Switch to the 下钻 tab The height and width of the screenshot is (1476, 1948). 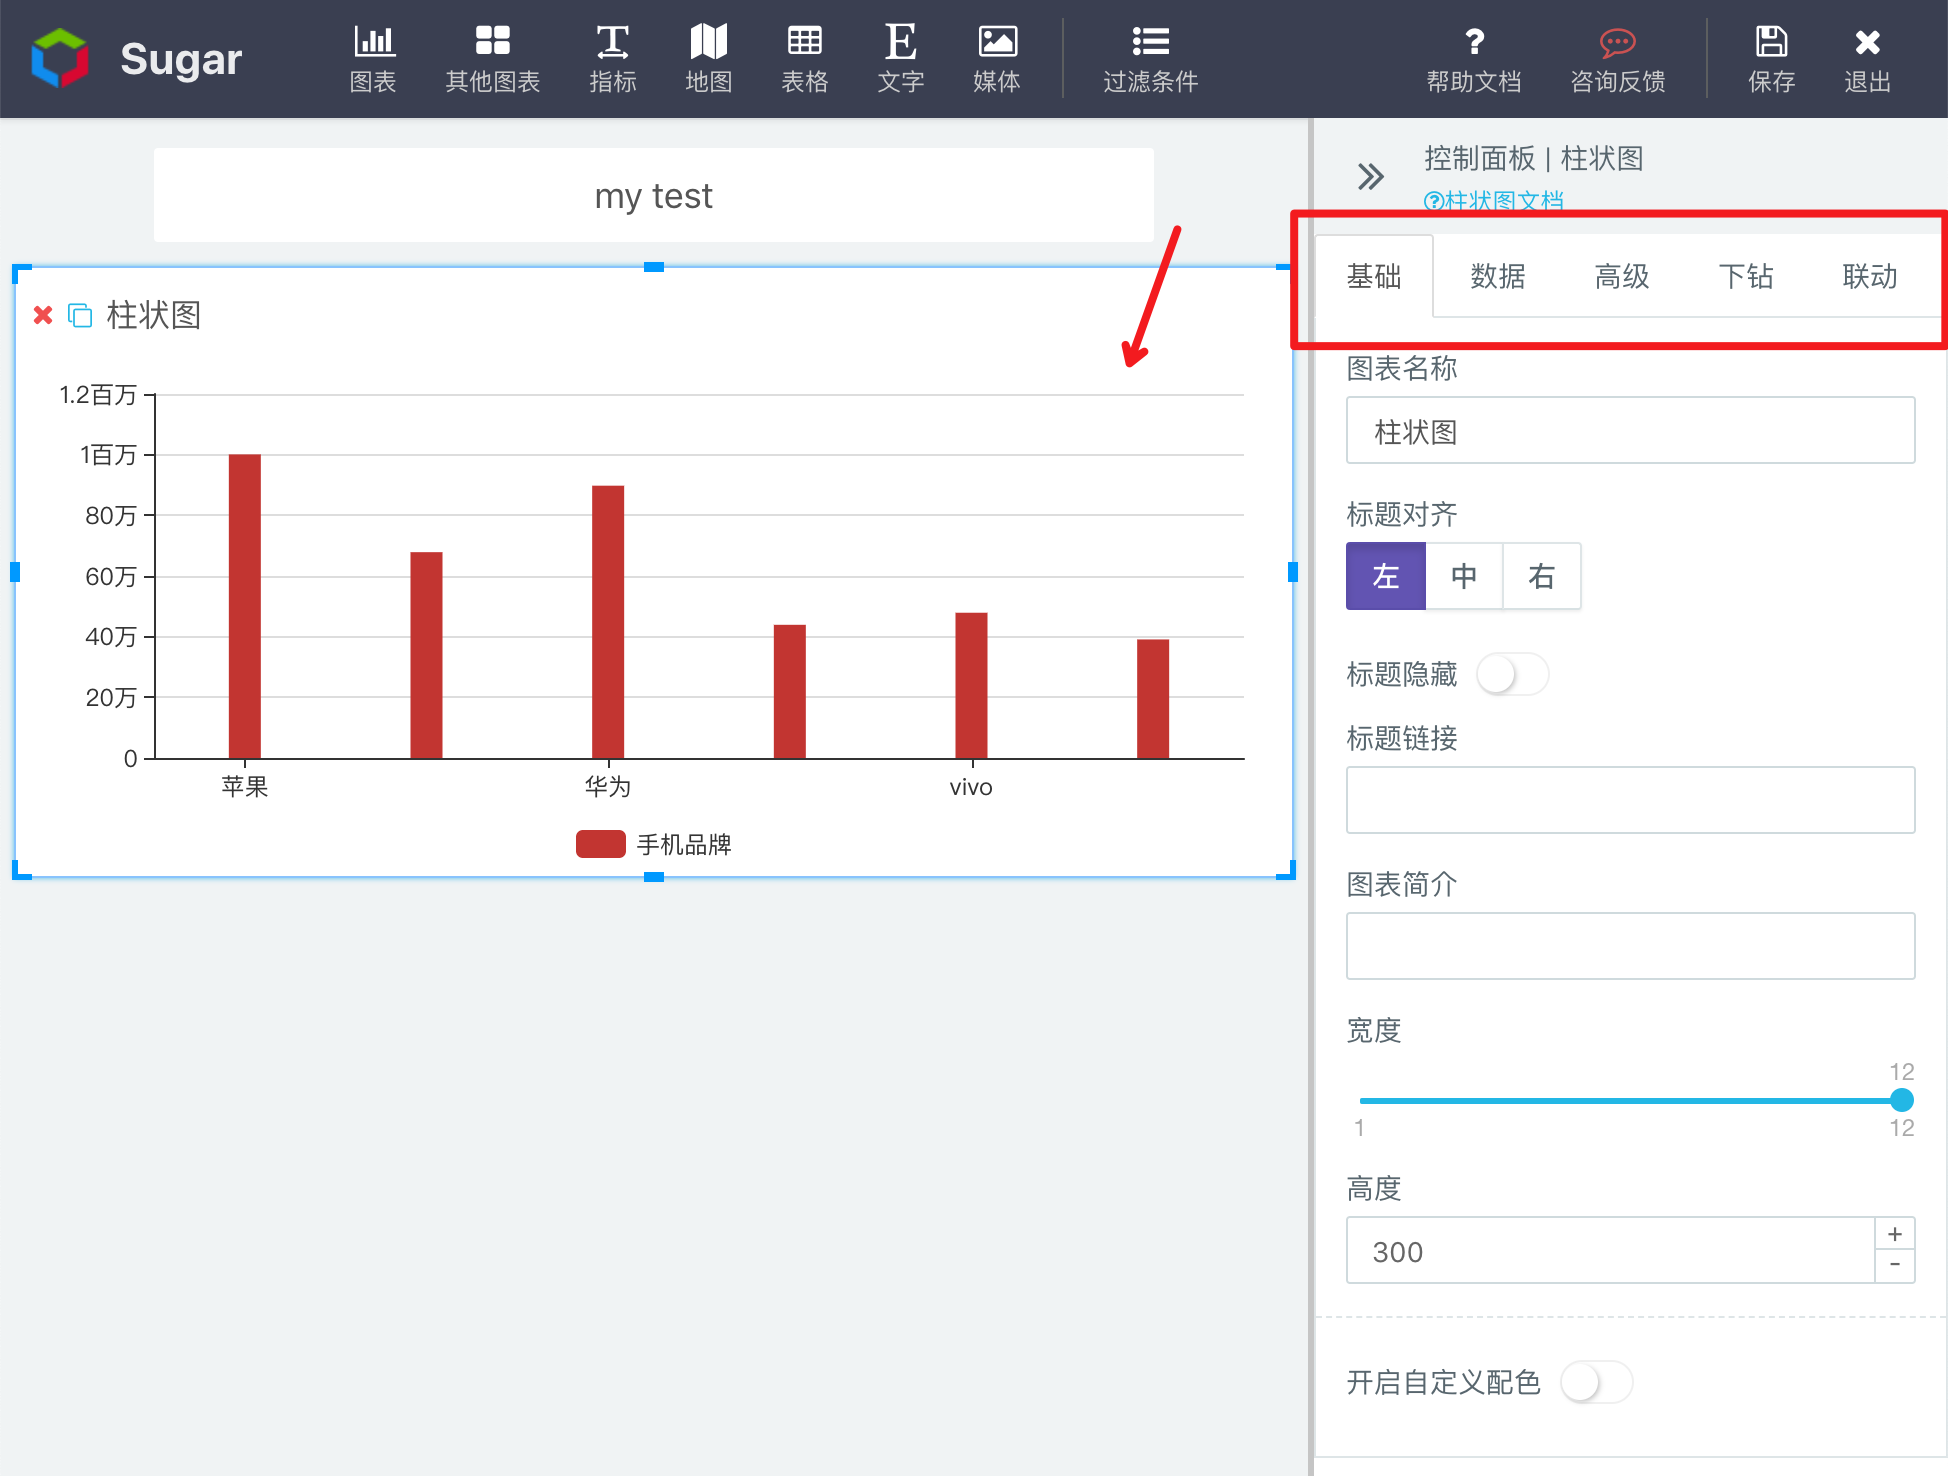(x=1746, y=276)
